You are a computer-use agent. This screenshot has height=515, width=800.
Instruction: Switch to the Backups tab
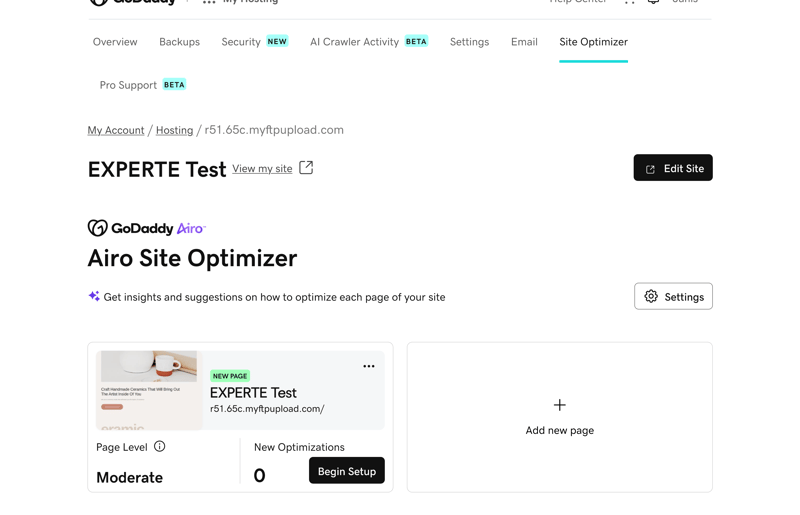pyautogui.click(x=179, y=42)
